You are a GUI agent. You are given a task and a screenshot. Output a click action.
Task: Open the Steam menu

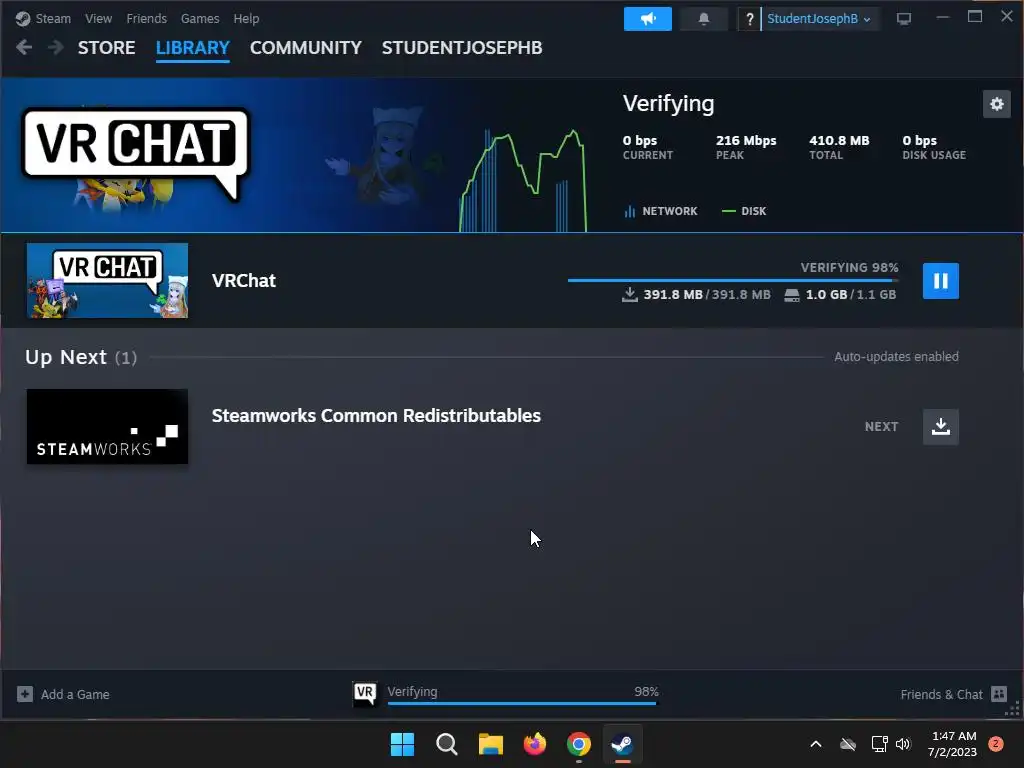[53, 19]
